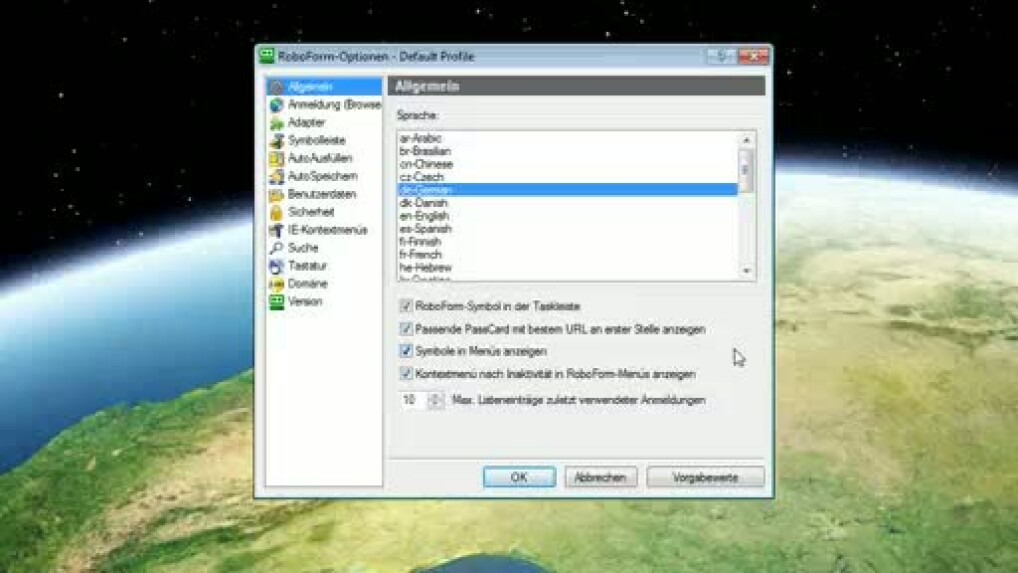Select the Symbolleiste icon in sidebar
This screenshot has height=573, width=1018.
(276, 141)
